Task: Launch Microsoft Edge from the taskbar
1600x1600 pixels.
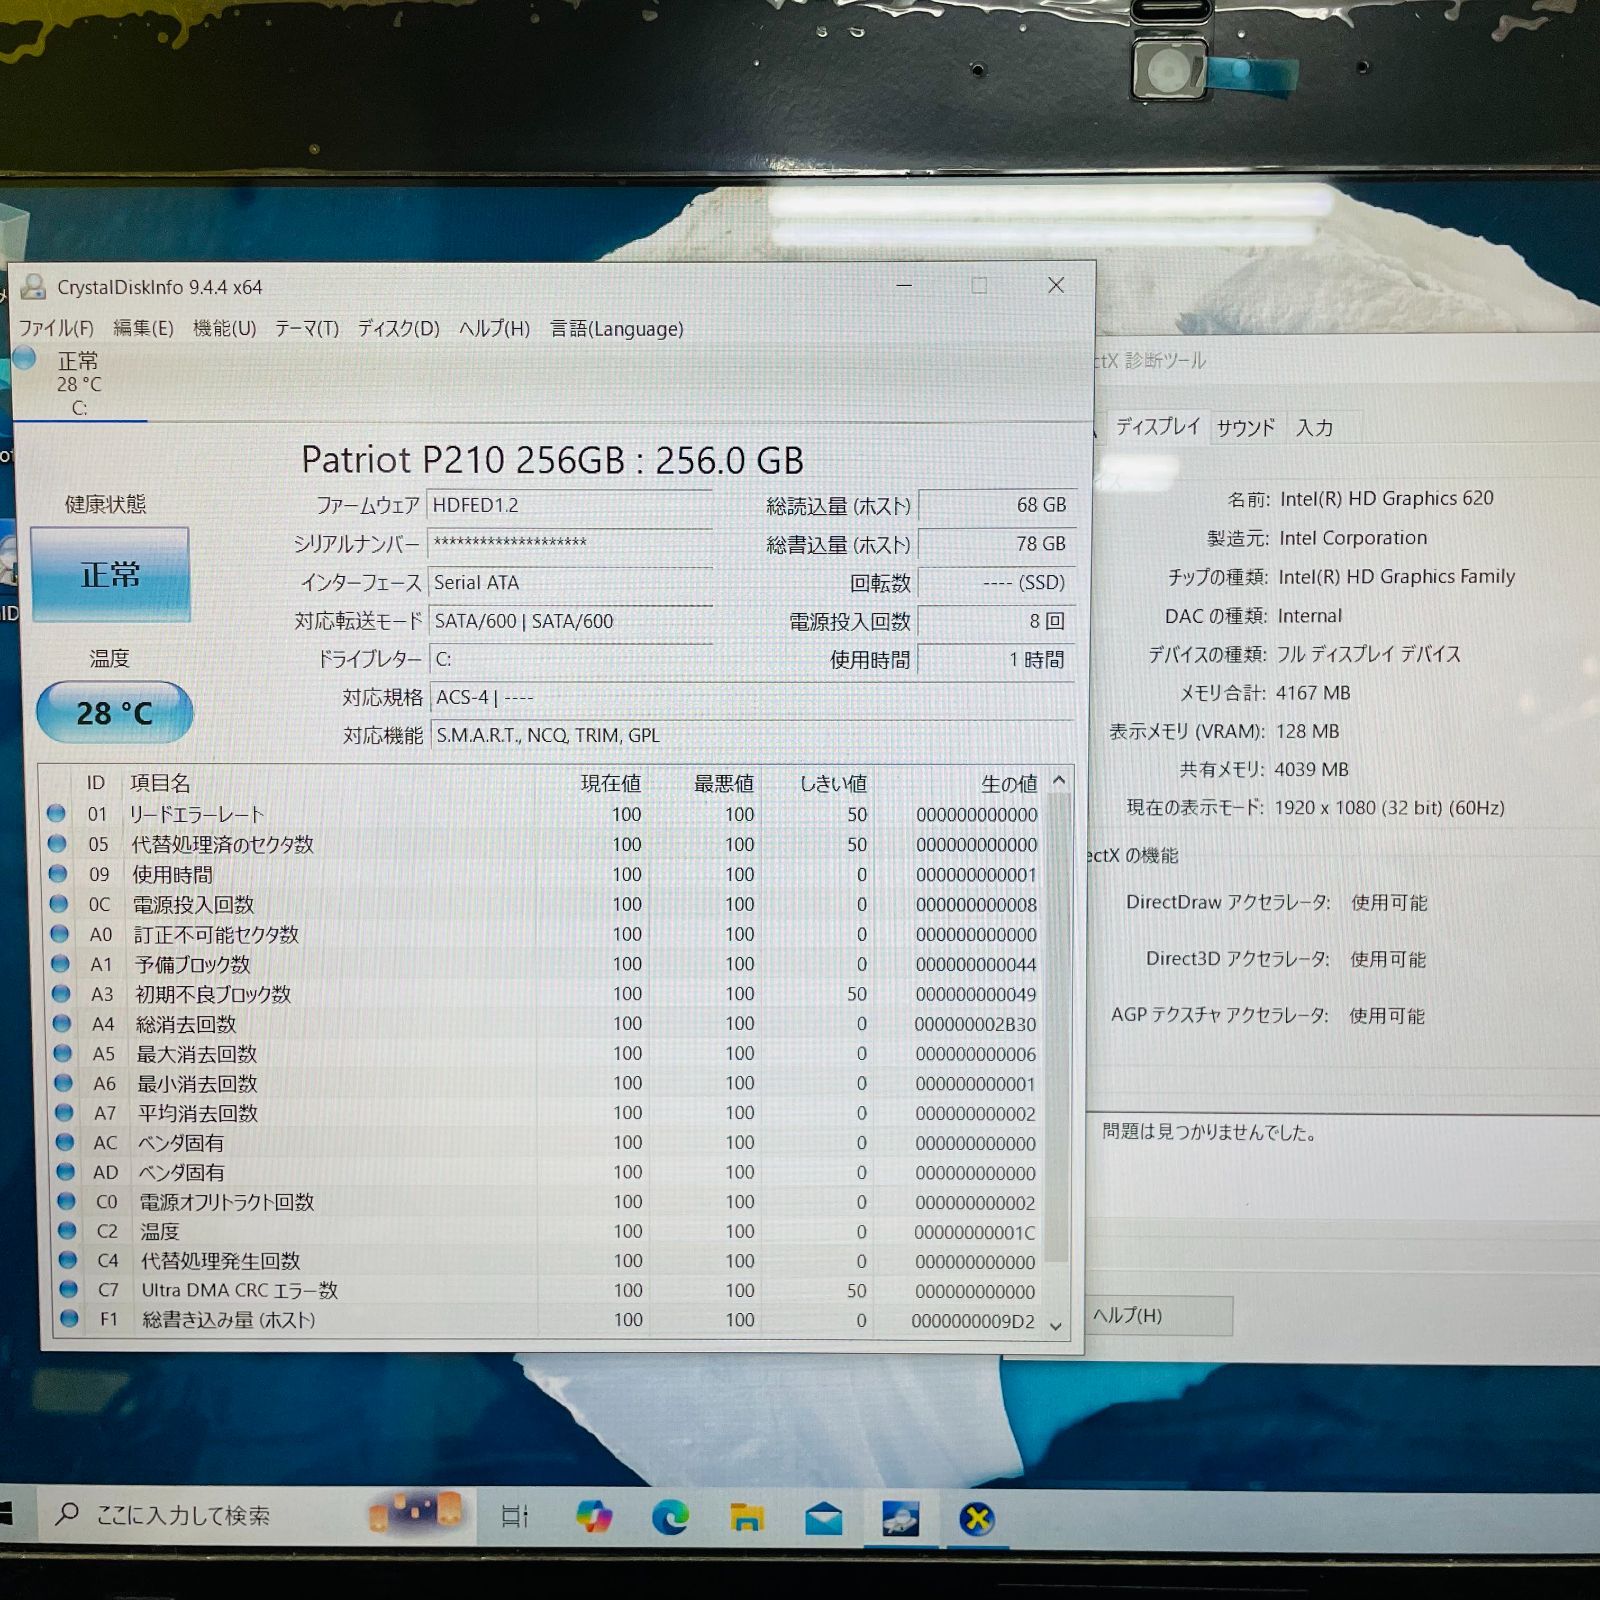Action: (670, 1518)
